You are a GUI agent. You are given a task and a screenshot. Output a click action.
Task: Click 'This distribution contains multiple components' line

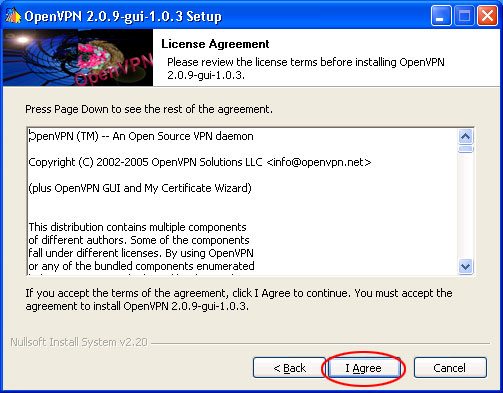point(137,227)
